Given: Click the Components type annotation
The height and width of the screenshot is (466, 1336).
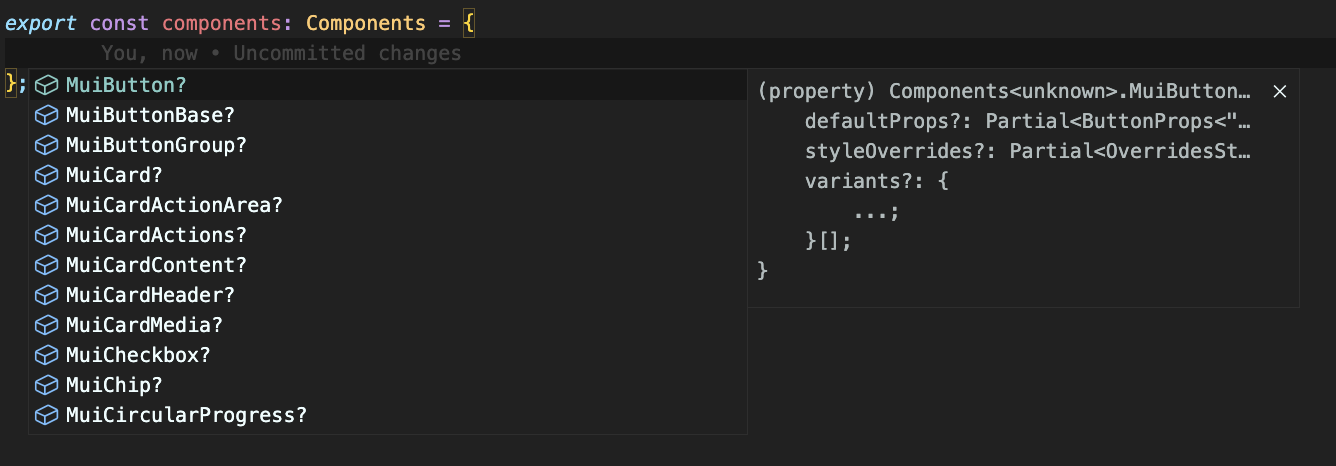Looking at the screenshot, I should point(360,22).
